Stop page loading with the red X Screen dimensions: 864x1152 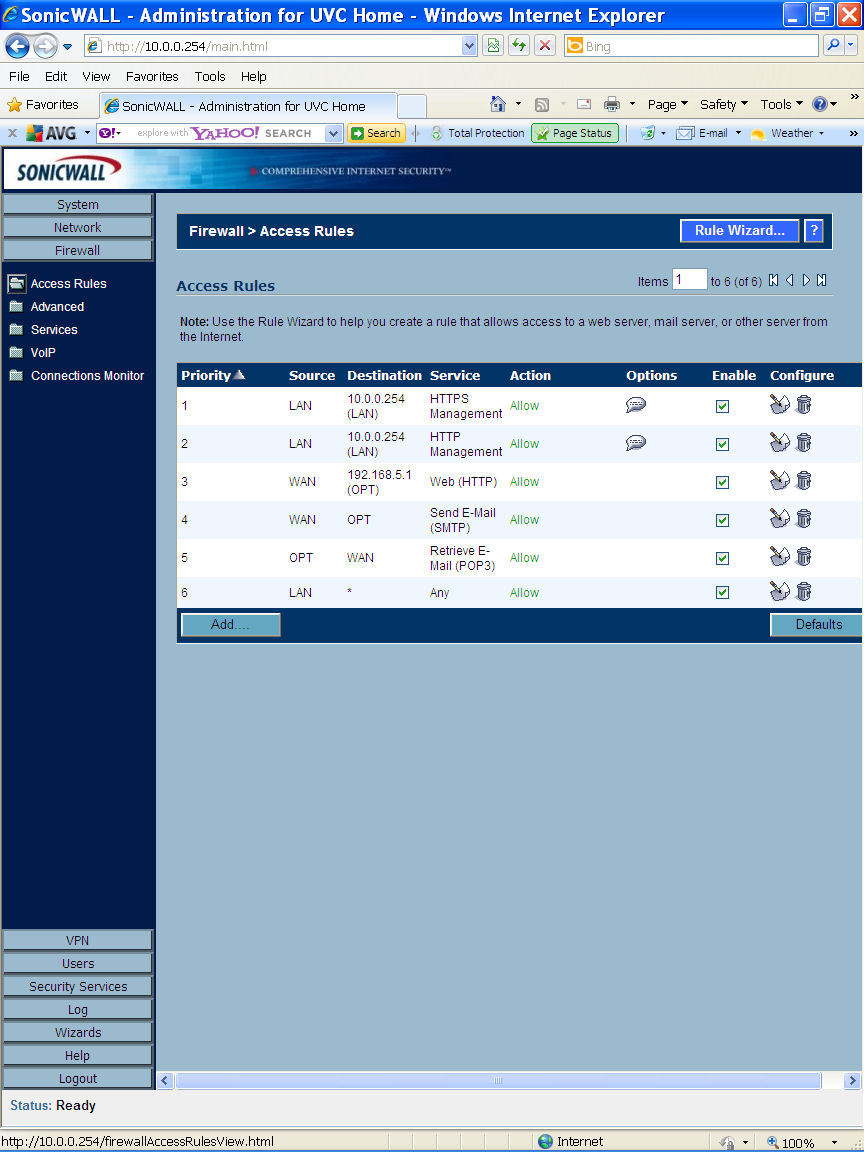[544, 46]
